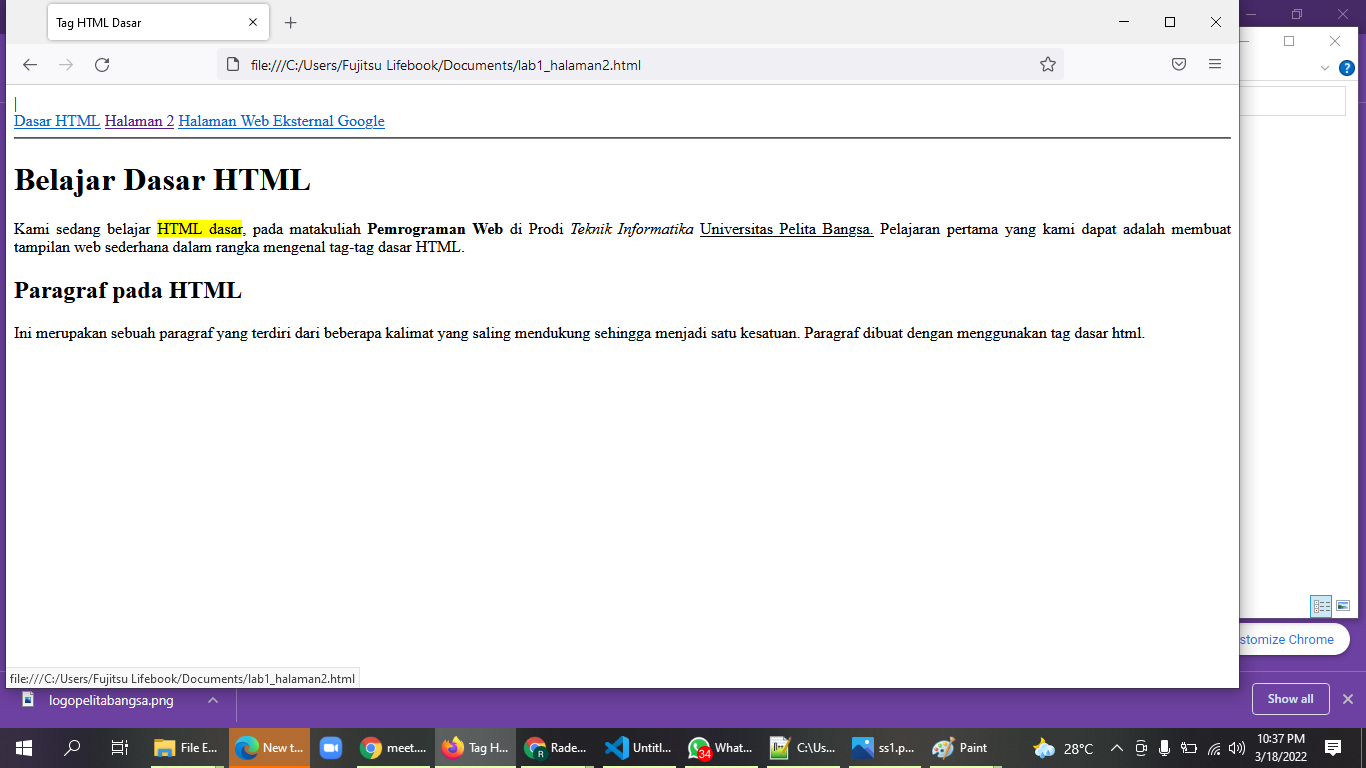Switch to Microsoft Edge on the taskbar
This screenshot has width=1366, height=768.
tap(269, 747)
